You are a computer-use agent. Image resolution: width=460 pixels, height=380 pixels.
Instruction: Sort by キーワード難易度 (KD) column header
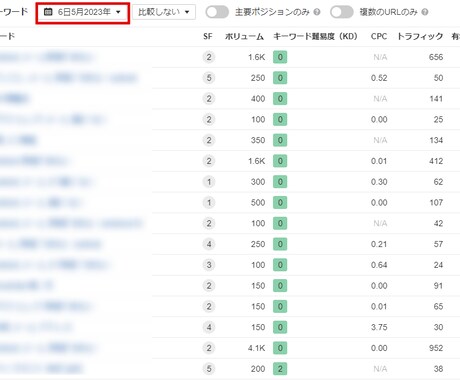(315, 36)
